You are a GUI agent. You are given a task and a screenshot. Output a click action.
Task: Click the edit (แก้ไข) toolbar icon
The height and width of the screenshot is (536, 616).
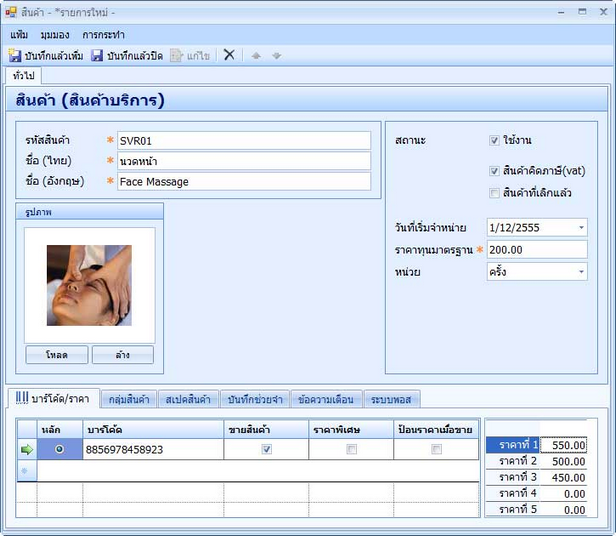(x=177, y=55)
